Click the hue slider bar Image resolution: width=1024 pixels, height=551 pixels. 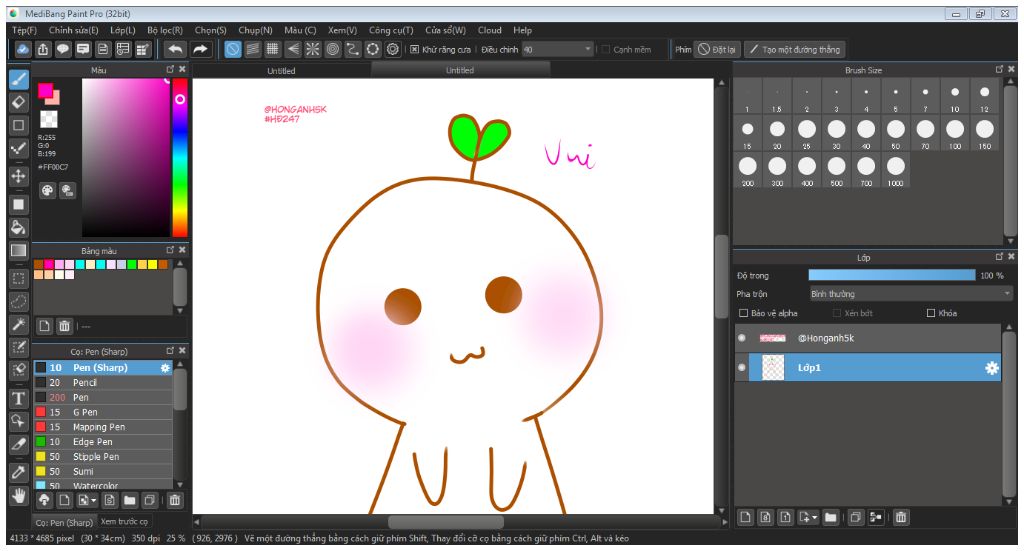(x=180, y=157)
